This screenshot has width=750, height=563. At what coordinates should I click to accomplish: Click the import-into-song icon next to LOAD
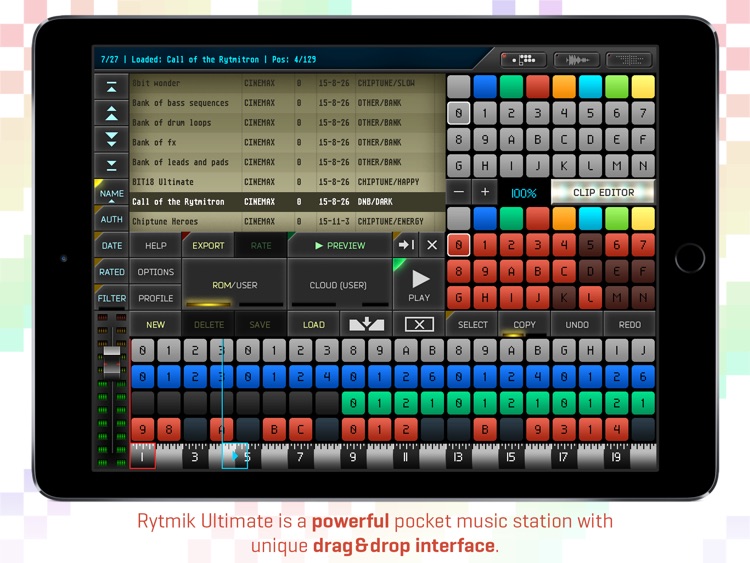coord(366,324)
